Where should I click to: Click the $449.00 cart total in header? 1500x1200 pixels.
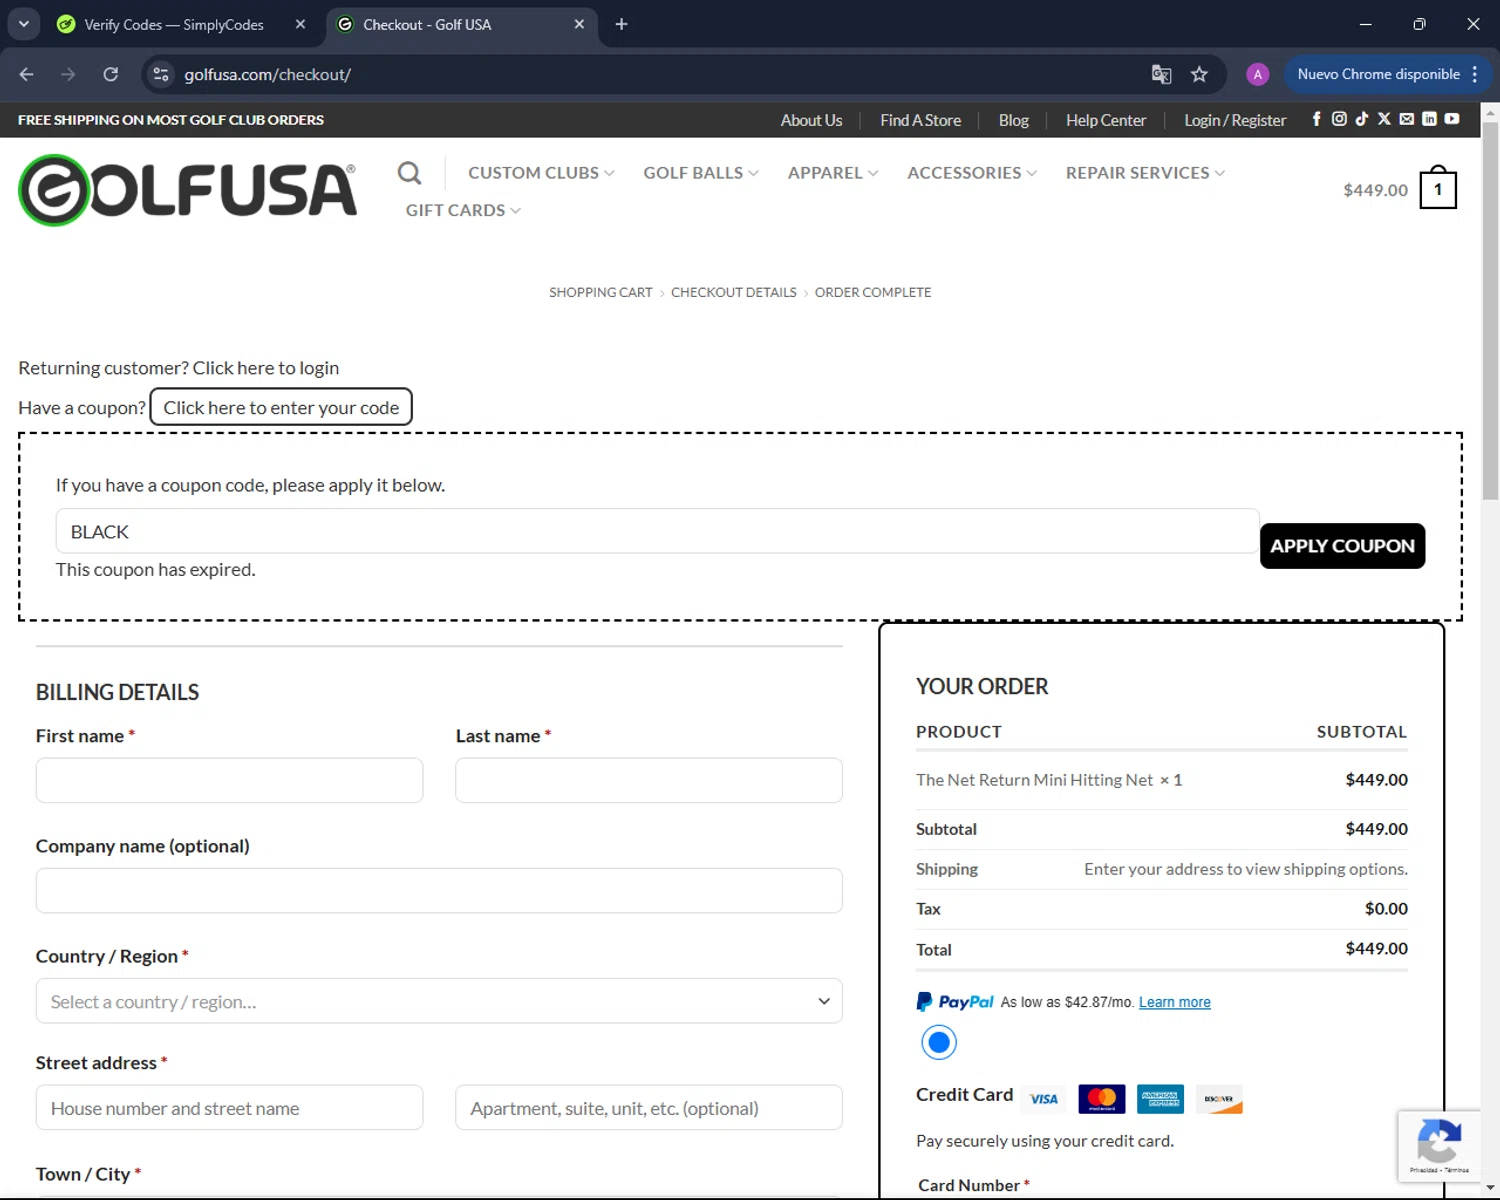1375,190
